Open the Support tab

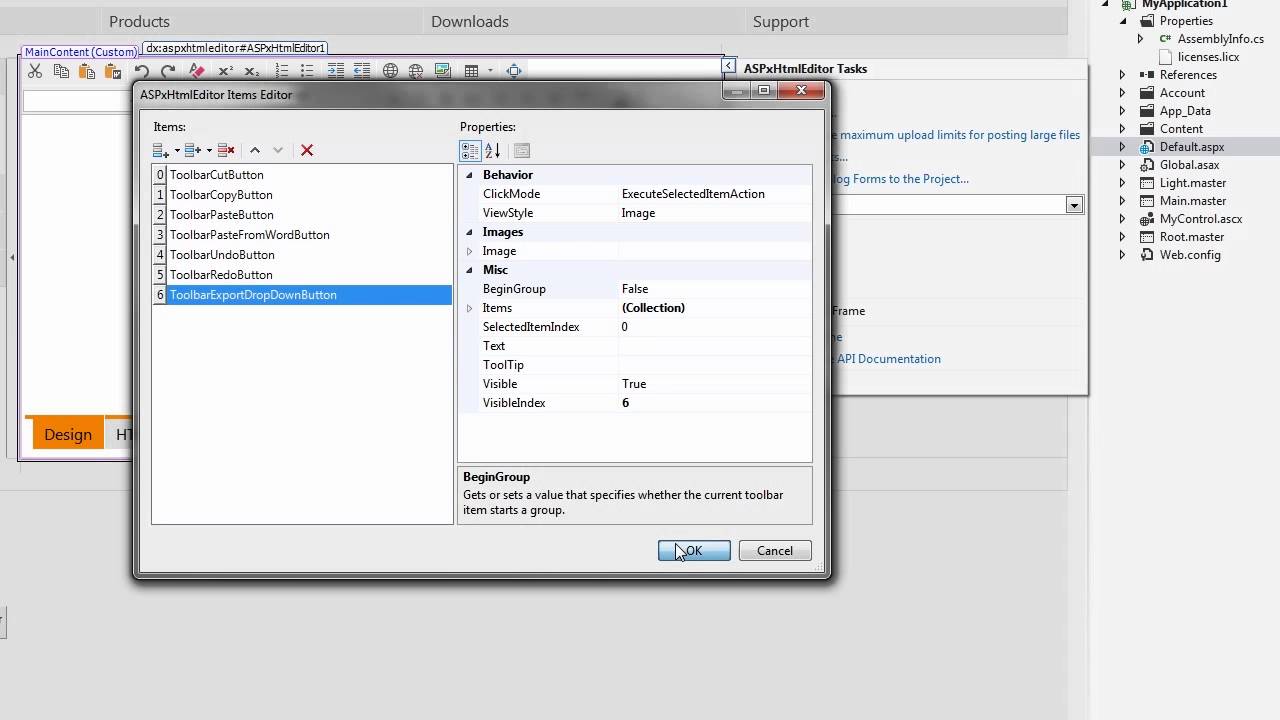click(781, 21)
